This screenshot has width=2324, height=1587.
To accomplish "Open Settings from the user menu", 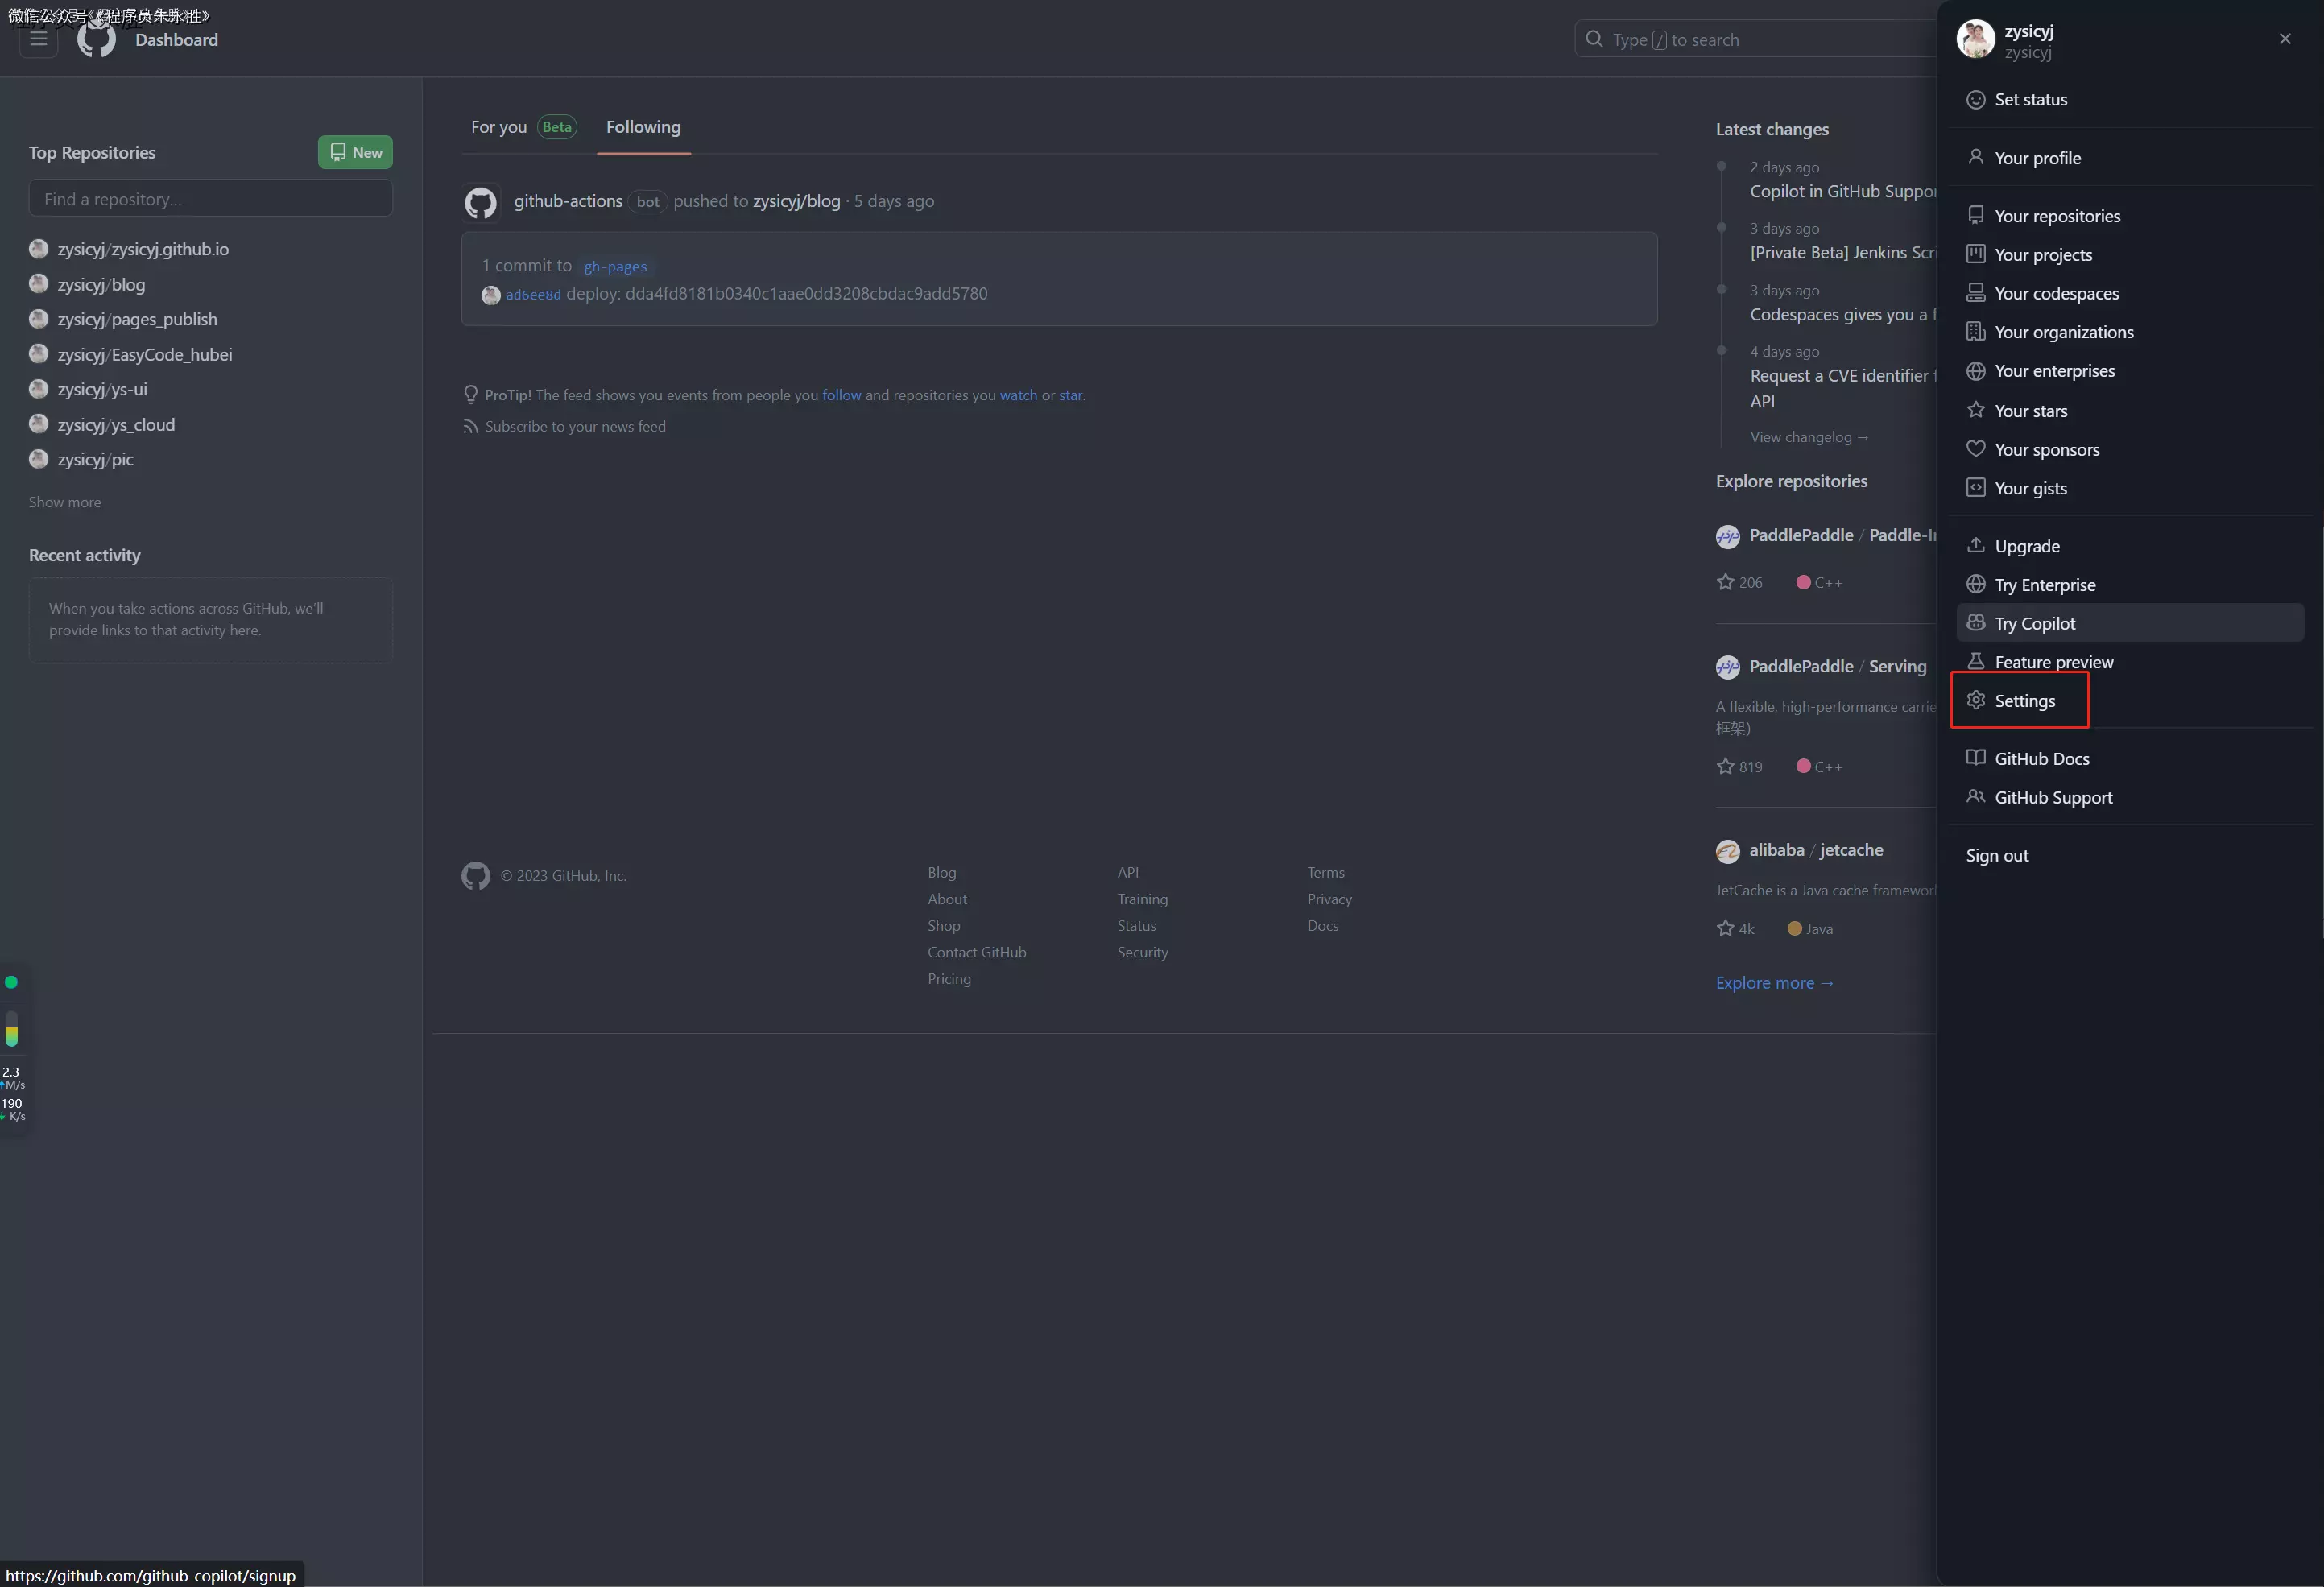I will pos(2024,701).
